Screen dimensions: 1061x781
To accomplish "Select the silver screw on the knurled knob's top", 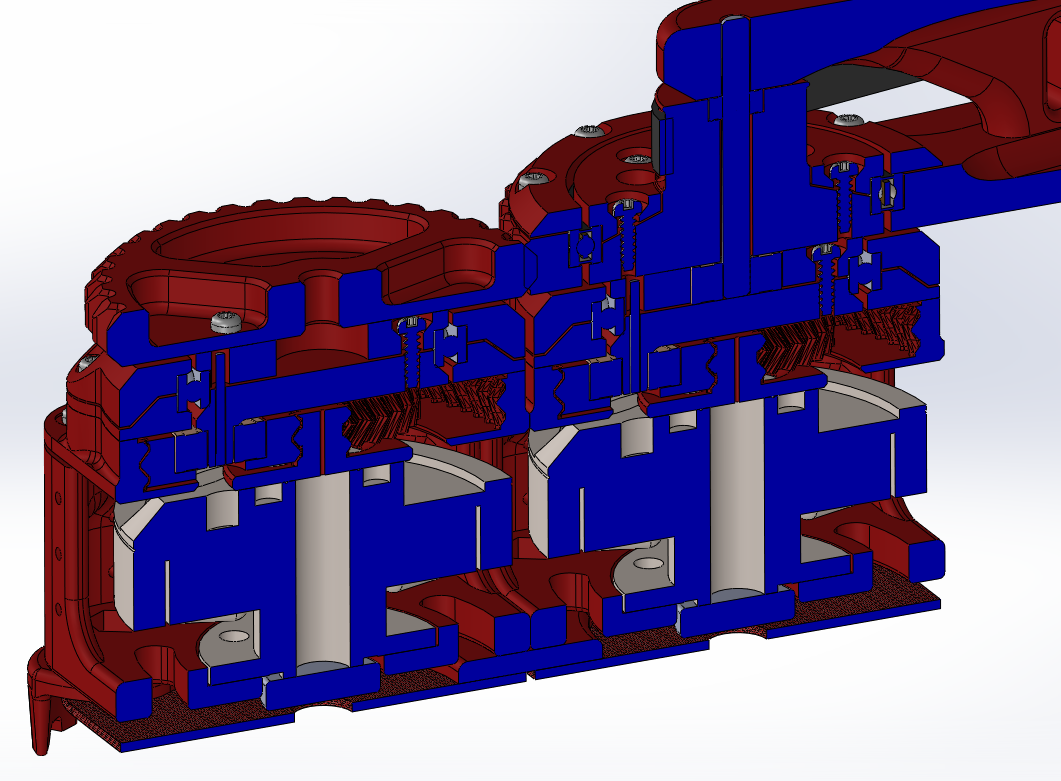I will (227, 322).
